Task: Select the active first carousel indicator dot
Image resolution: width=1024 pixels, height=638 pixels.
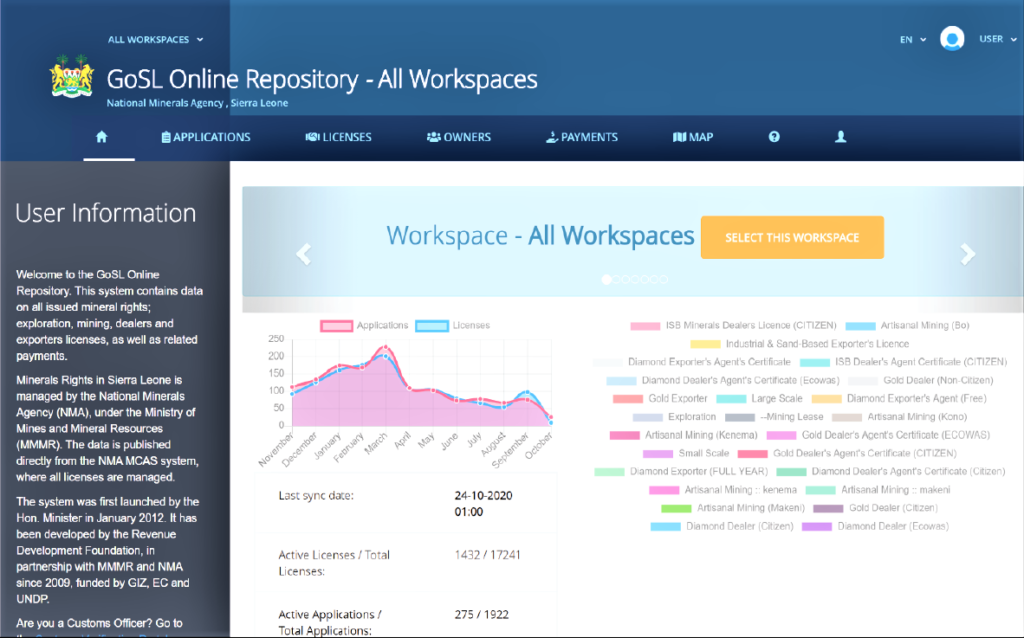Action: [x=607, y=279]
